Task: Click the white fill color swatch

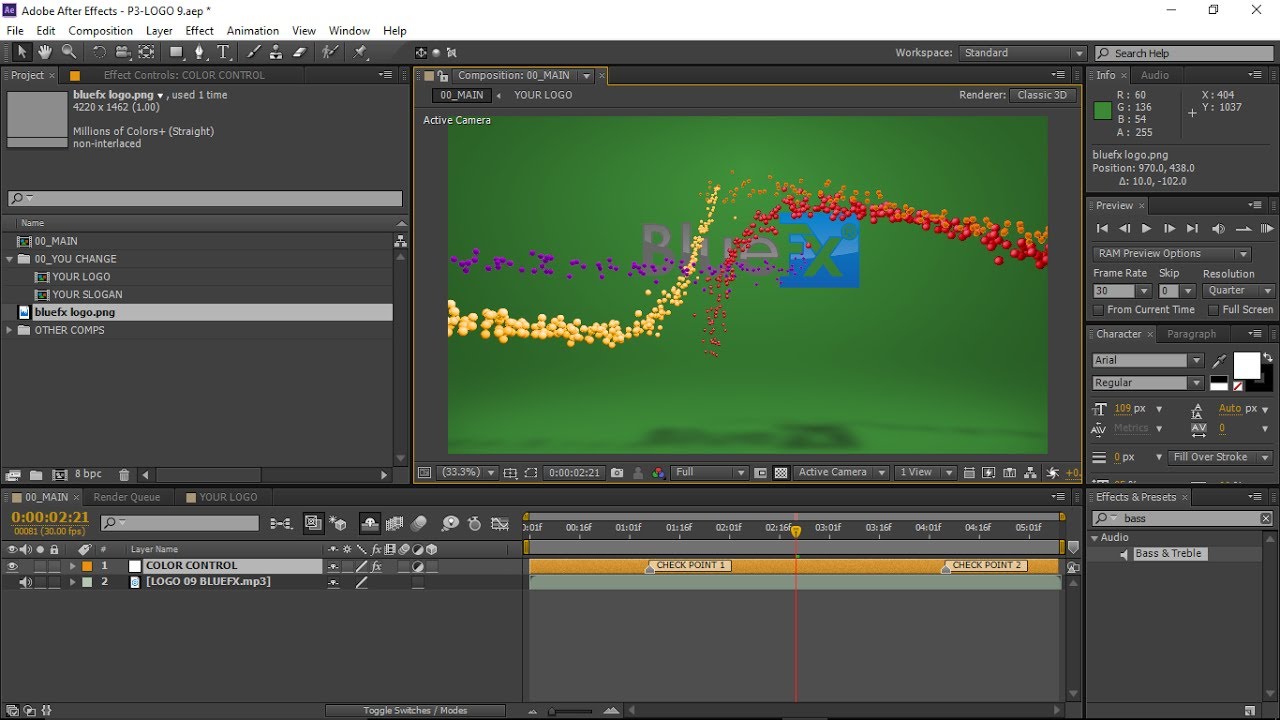Action: tap(1246, 366)
